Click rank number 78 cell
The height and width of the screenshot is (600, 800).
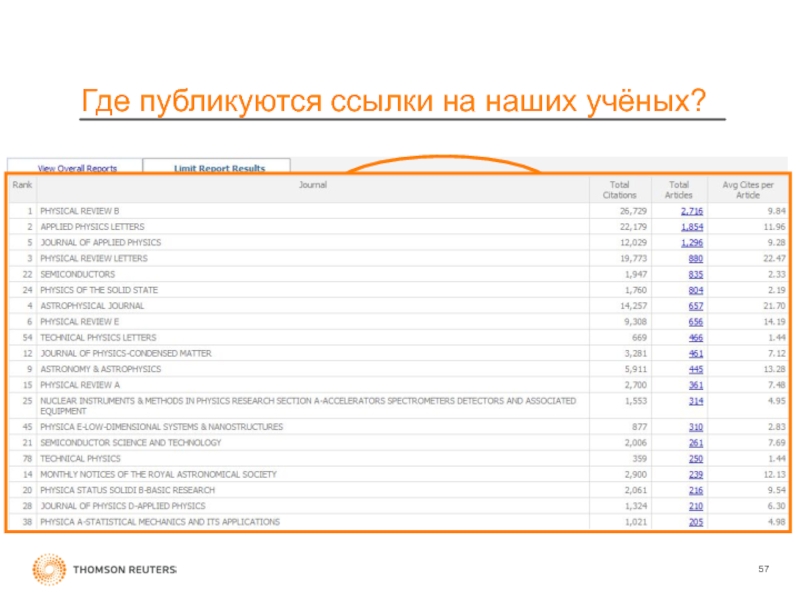point(28,458)
